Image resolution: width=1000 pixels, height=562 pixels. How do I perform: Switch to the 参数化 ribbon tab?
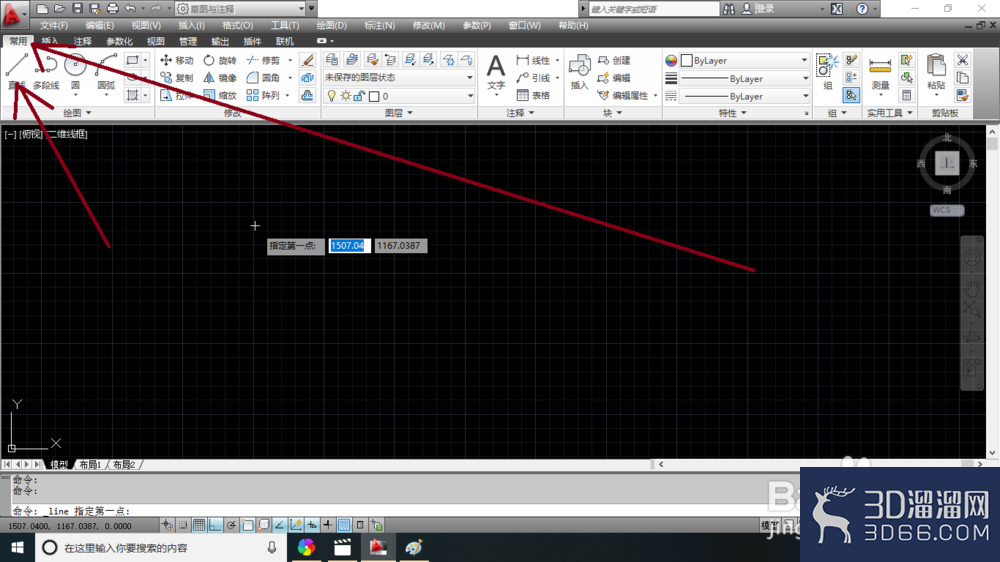coord(119,41)
